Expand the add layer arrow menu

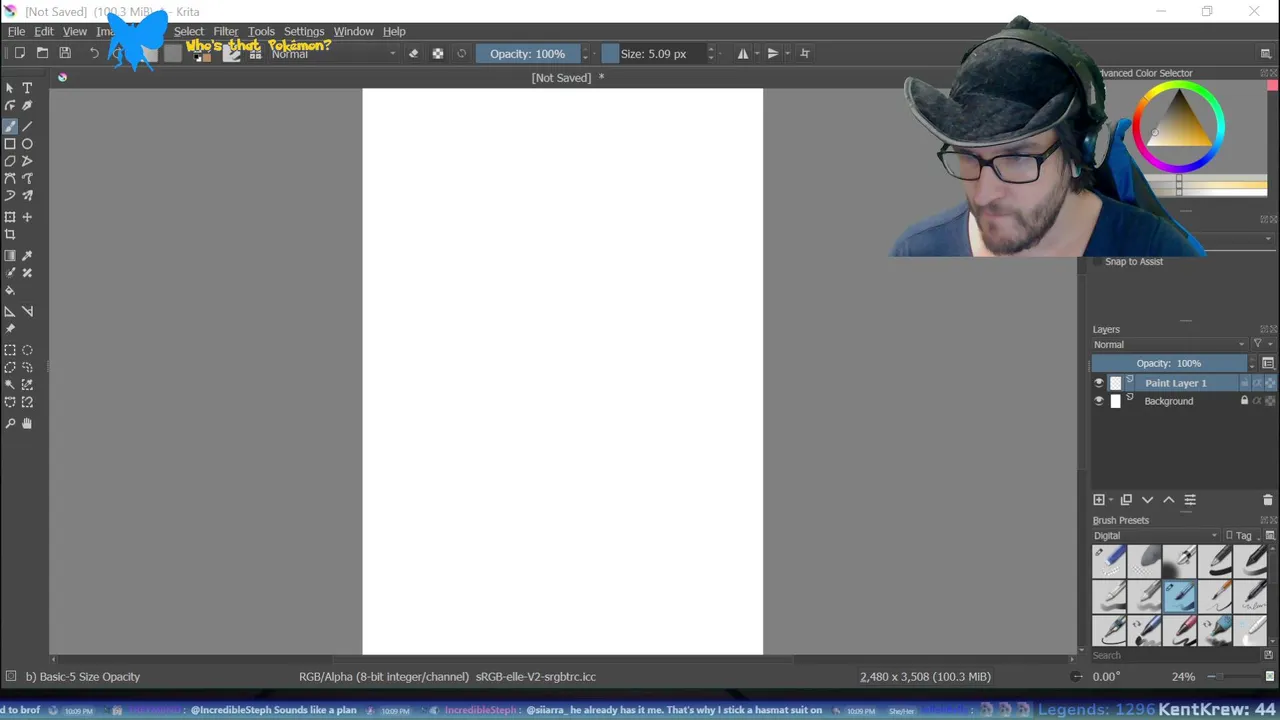coord(1110,500)
